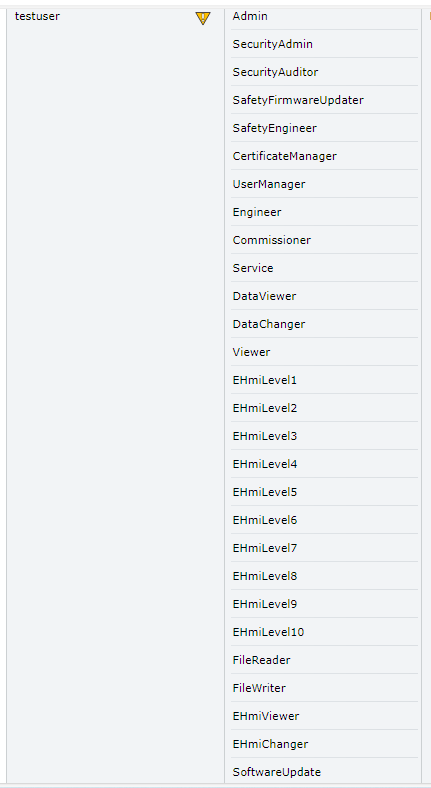
Task: Click the yellow warning icon beside testuser
Action: pyautogui.click(x=202, y=19)
